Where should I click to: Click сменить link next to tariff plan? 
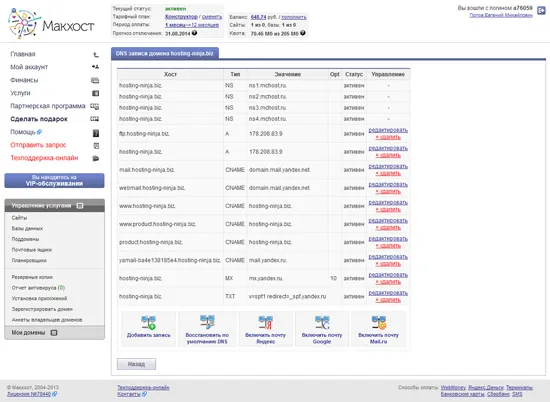pos(212,17)
